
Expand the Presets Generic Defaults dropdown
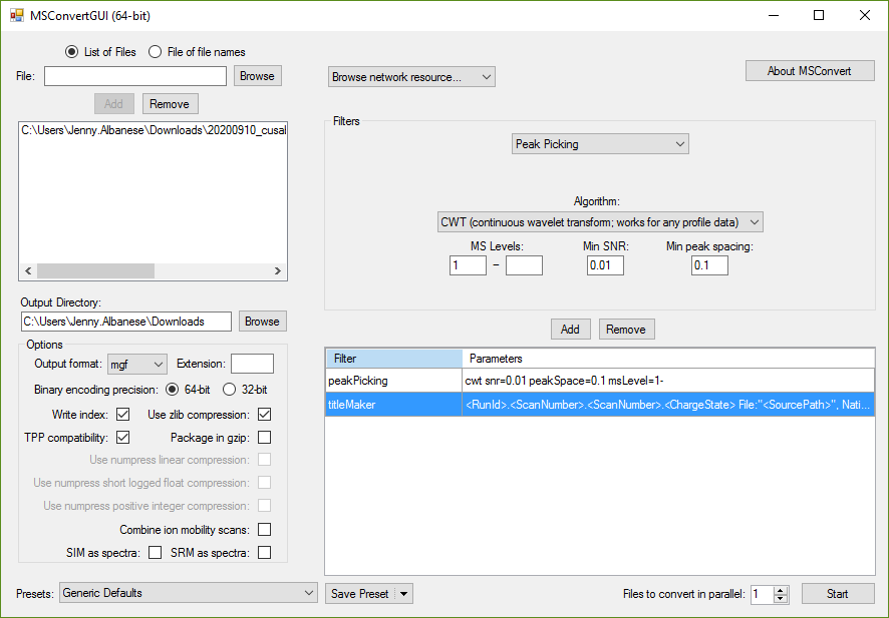(x=188, y=593)
